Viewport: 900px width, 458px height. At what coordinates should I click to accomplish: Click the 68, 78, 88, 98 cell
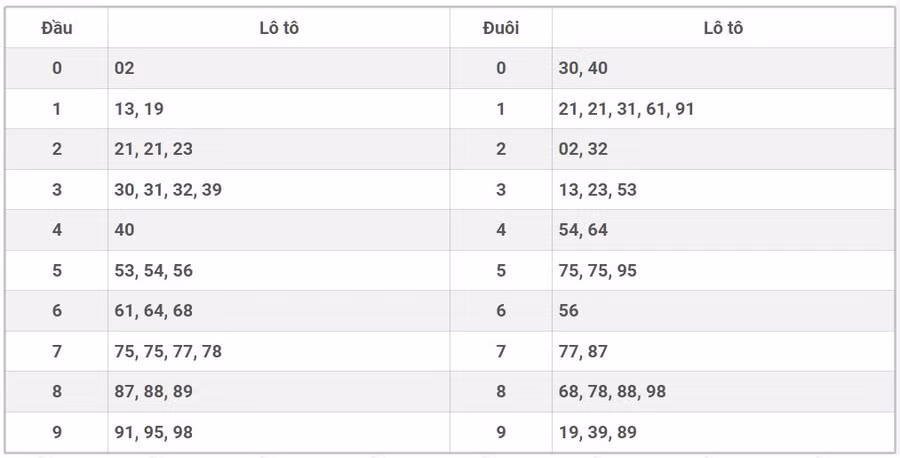click(612, 392)
